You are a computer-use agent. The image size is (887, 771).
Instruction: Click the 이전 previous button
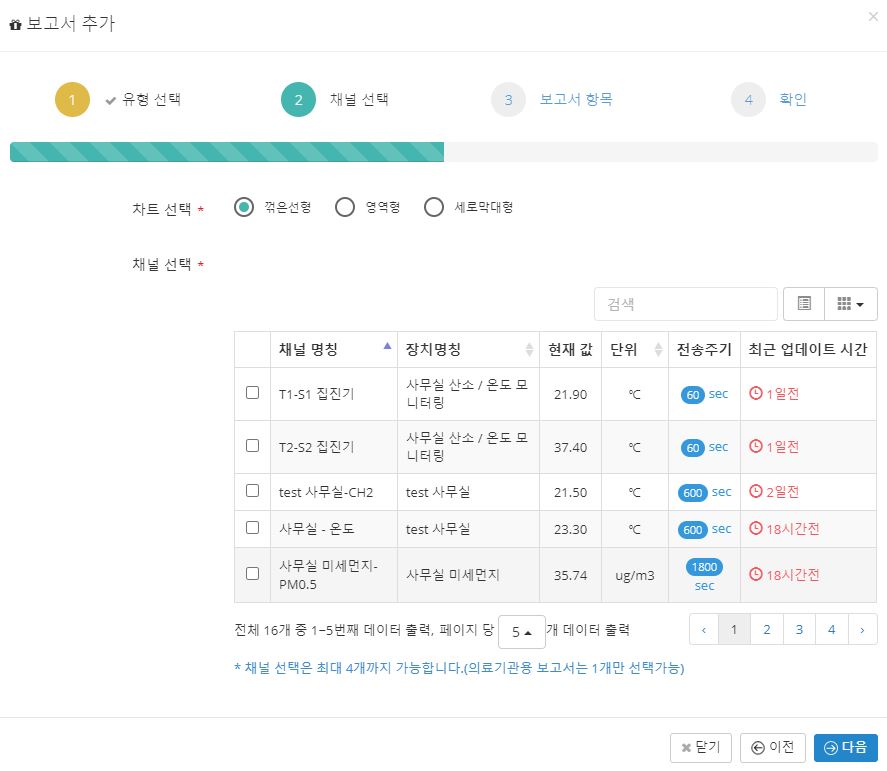(x=773, y=748)
